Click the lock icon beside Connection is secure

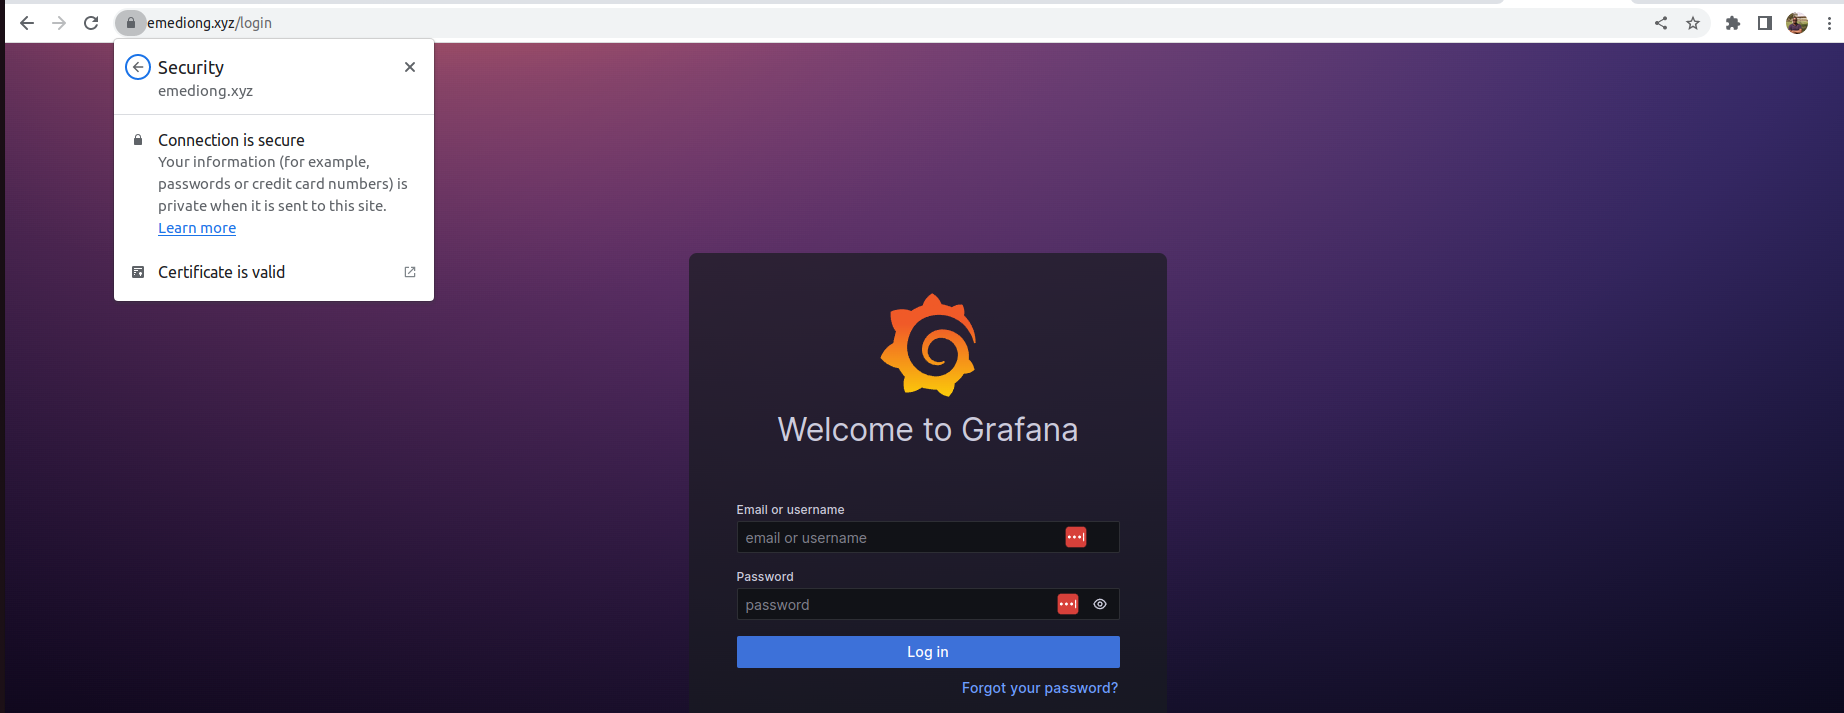[138, 140]
